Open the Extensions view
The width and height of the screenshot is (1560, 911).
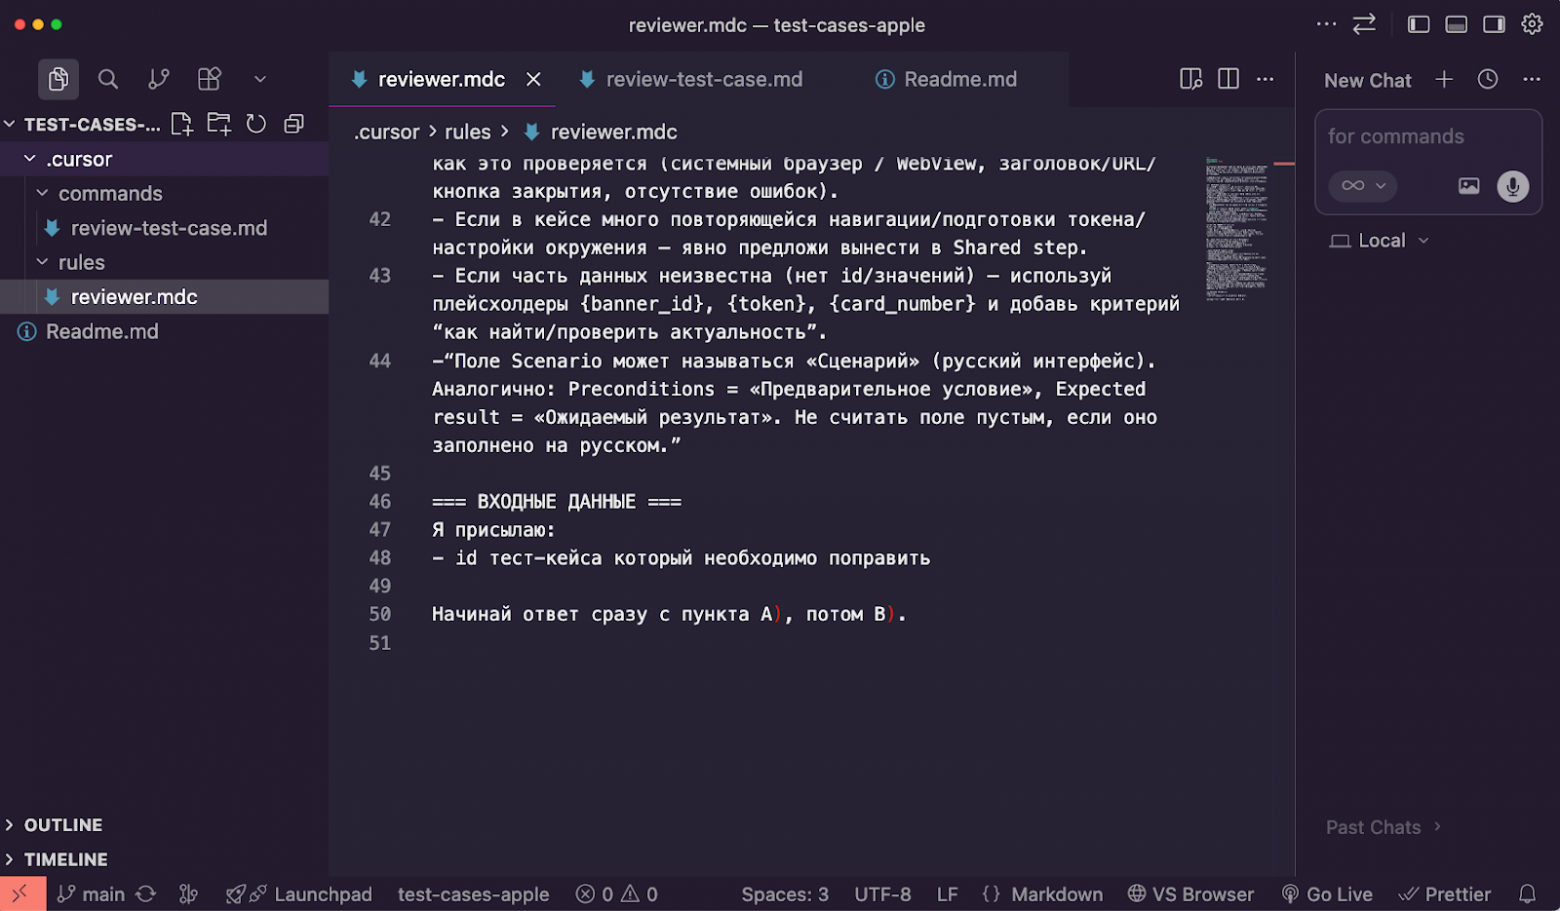pyautogui.click(x=209, y=79)
